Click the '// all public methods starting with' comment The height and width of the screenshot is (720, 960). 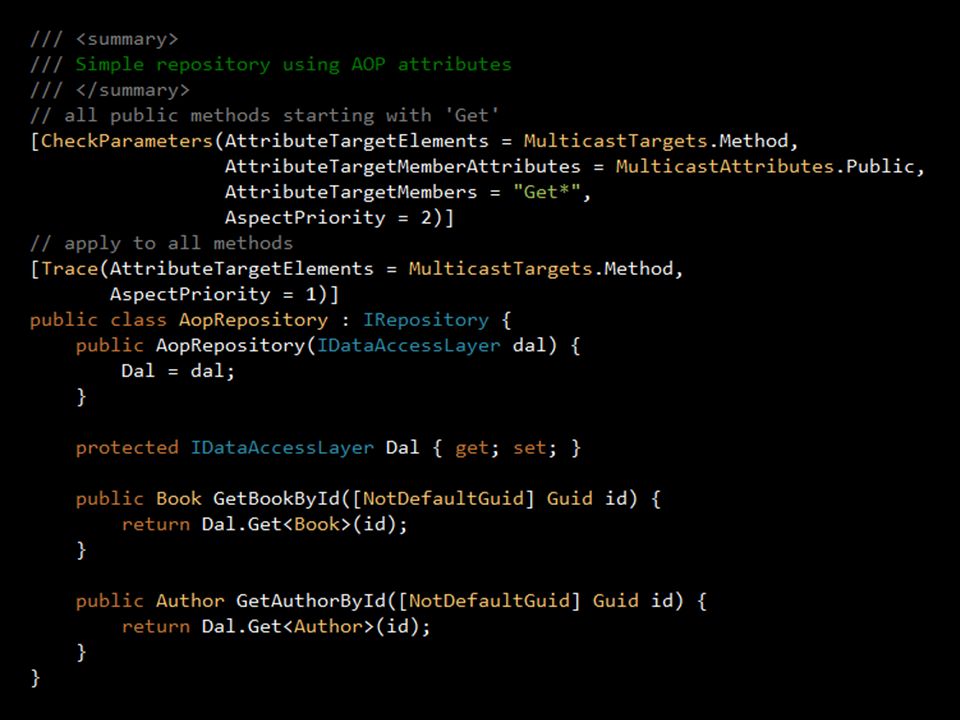point(265,115)
